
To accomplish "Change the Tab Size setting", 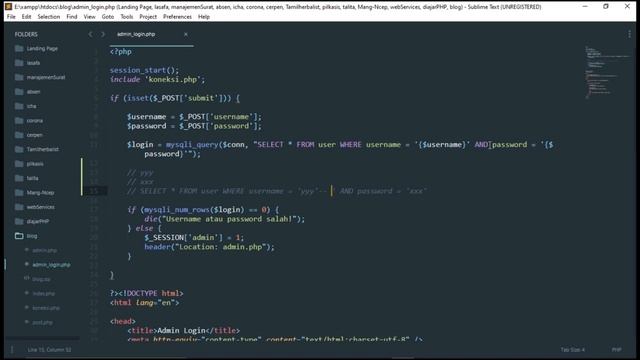I will tap(573, 350).
